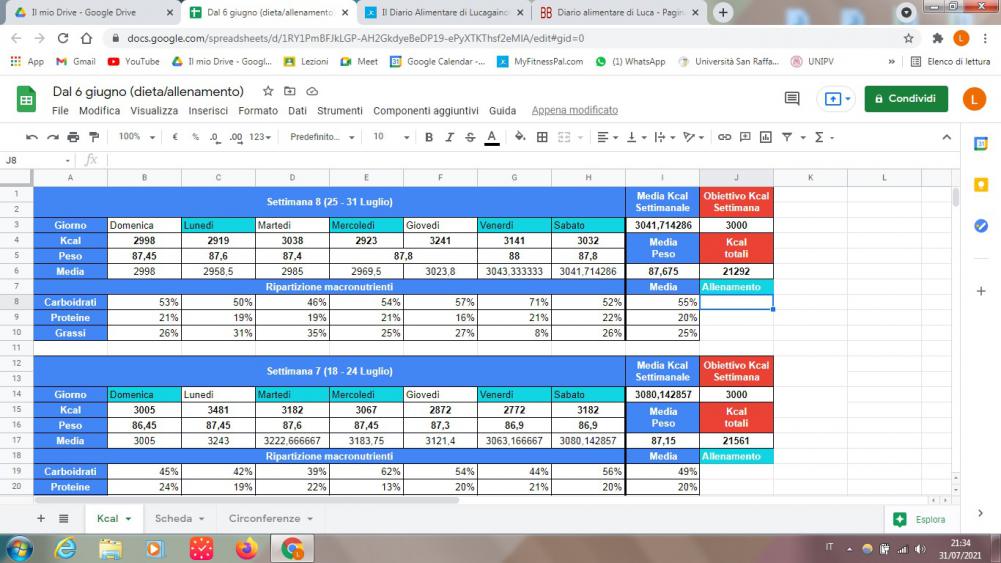Toggle bold formatting
This screenshot has width=1001, height=563.
tap(429, 137)
